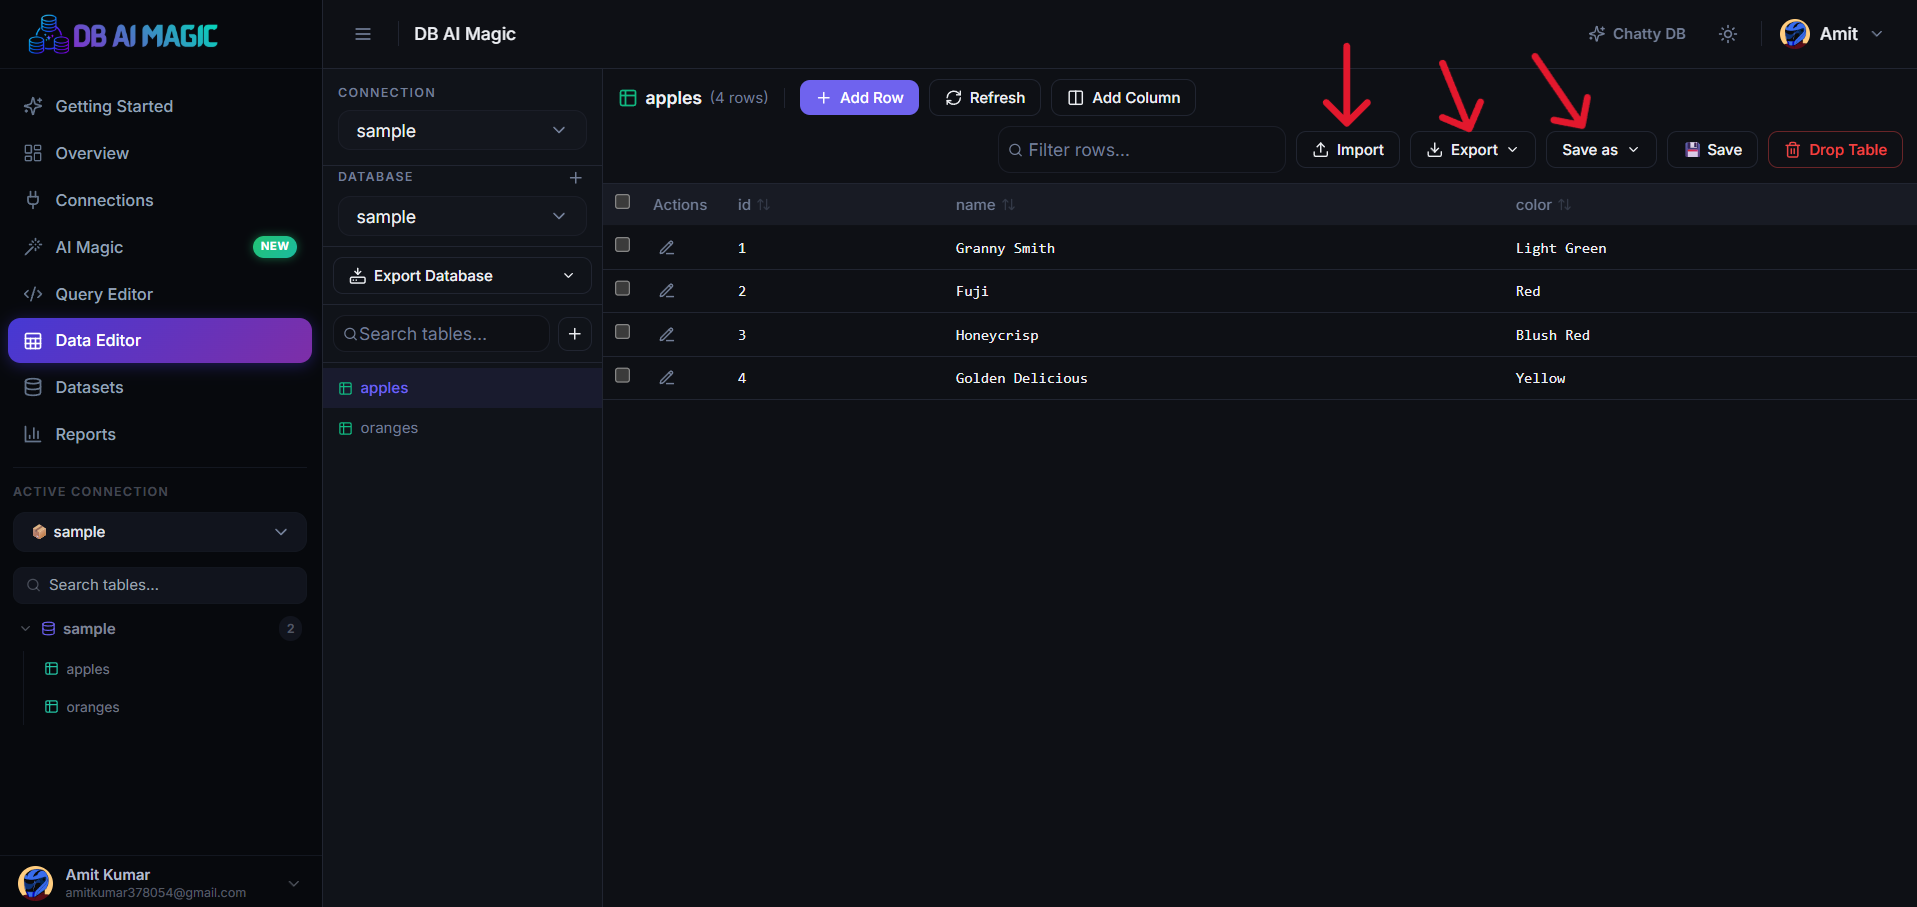Click the plus icon beside DATABASE label

pos(576,178)
